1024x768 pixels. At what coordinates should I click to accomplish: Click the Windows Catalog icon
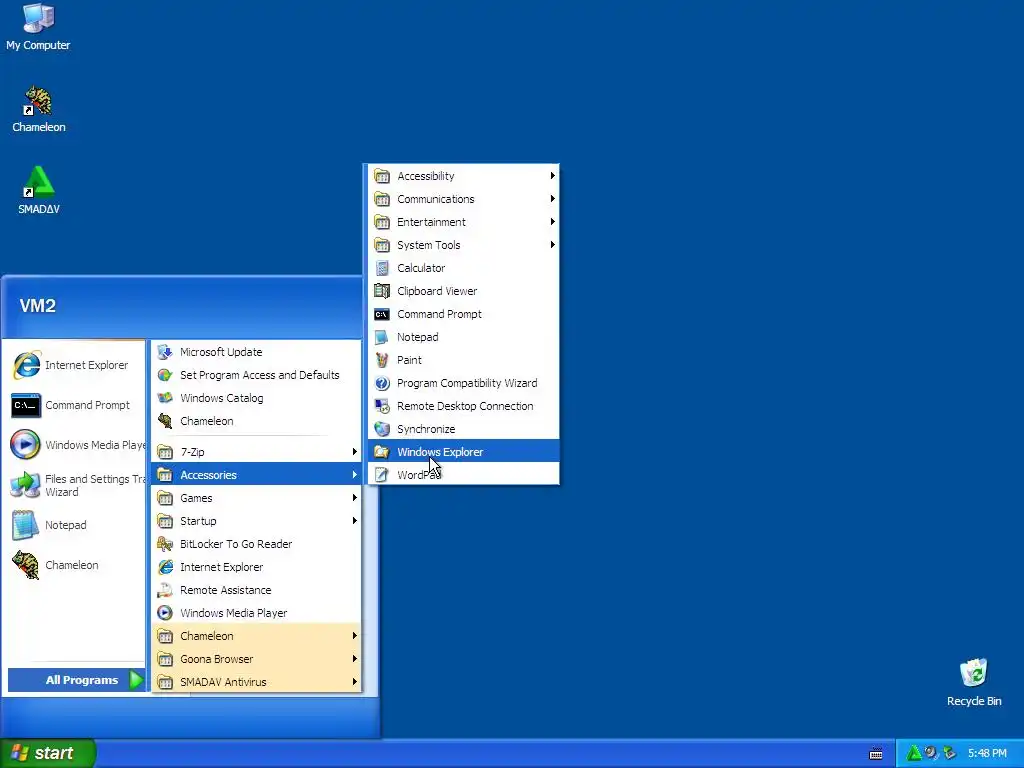[x=165, y=398]
